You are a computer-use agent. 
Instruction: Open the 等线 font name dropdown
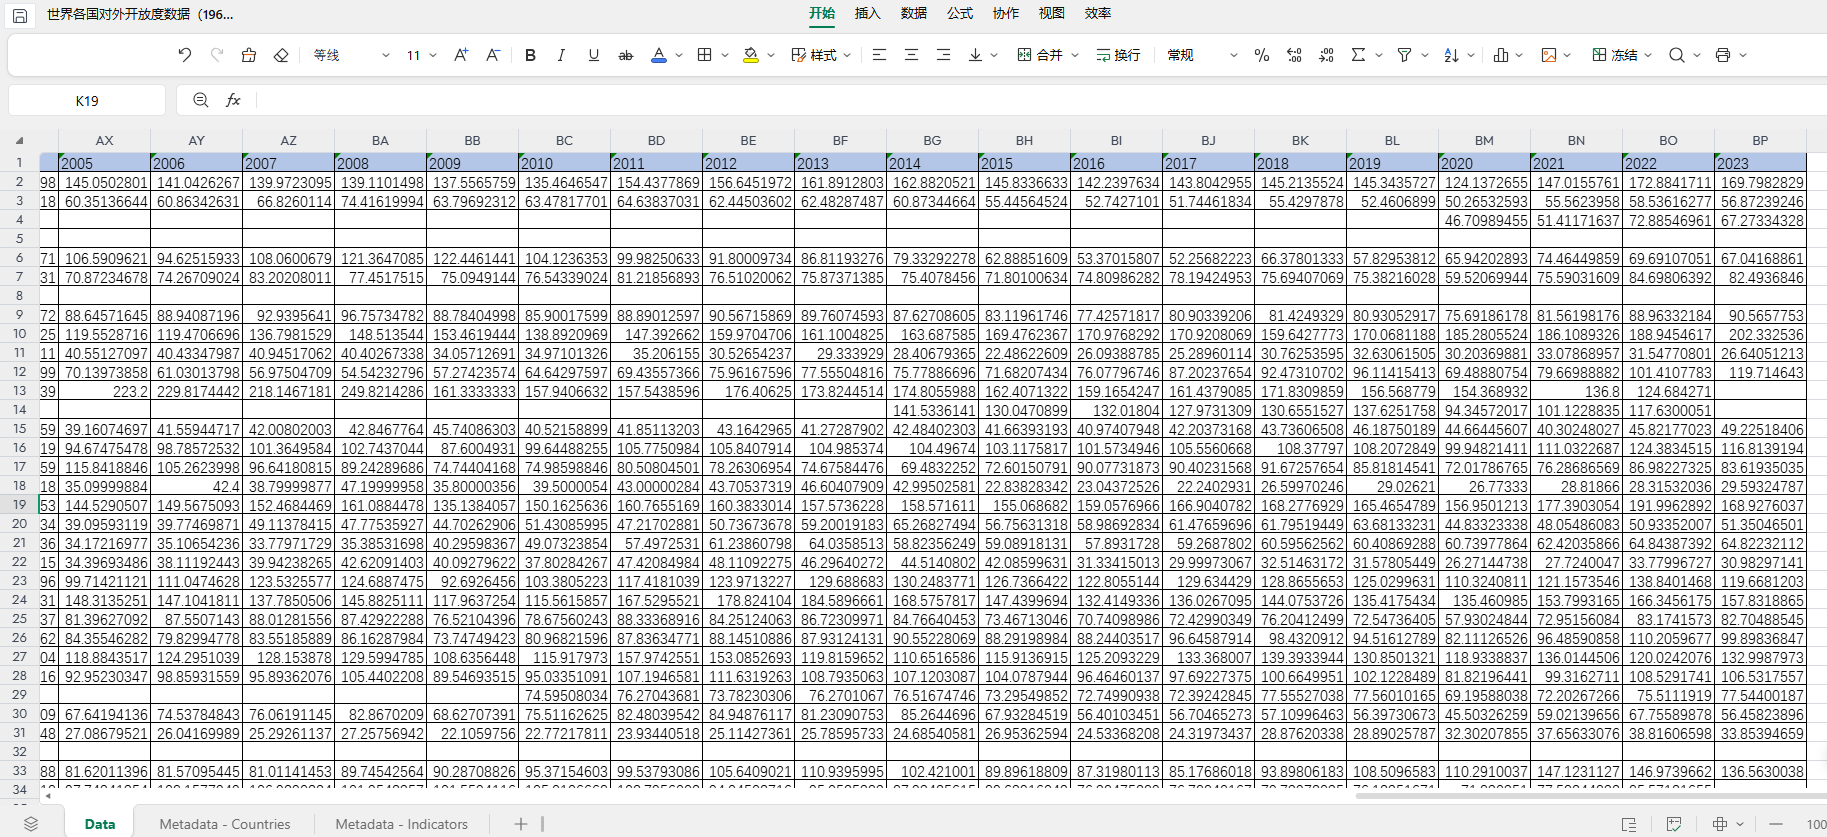click(x=351, y=55)
